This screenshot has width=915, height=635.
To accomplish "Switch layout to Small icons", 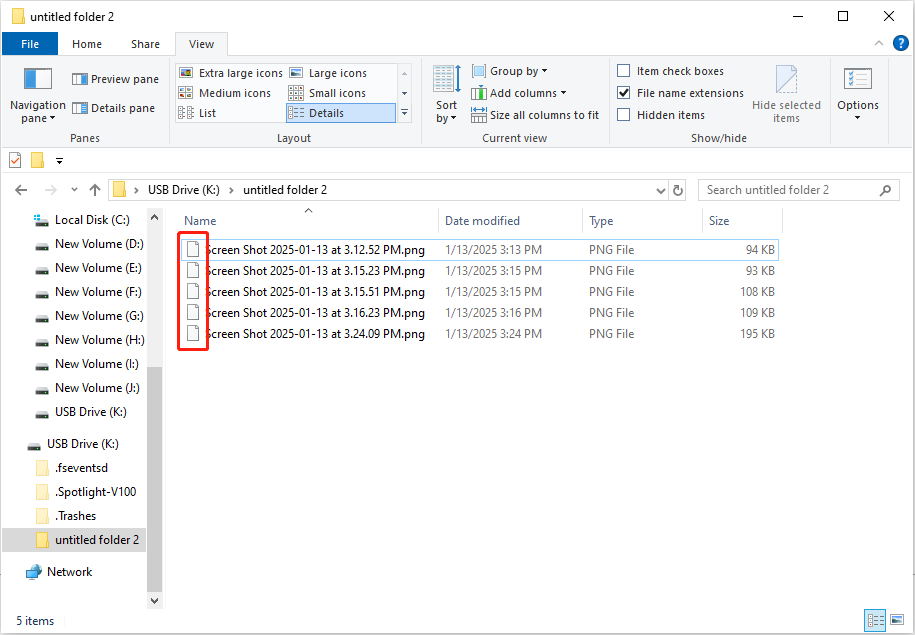I will pyautogui.click(x=327, y=93).
